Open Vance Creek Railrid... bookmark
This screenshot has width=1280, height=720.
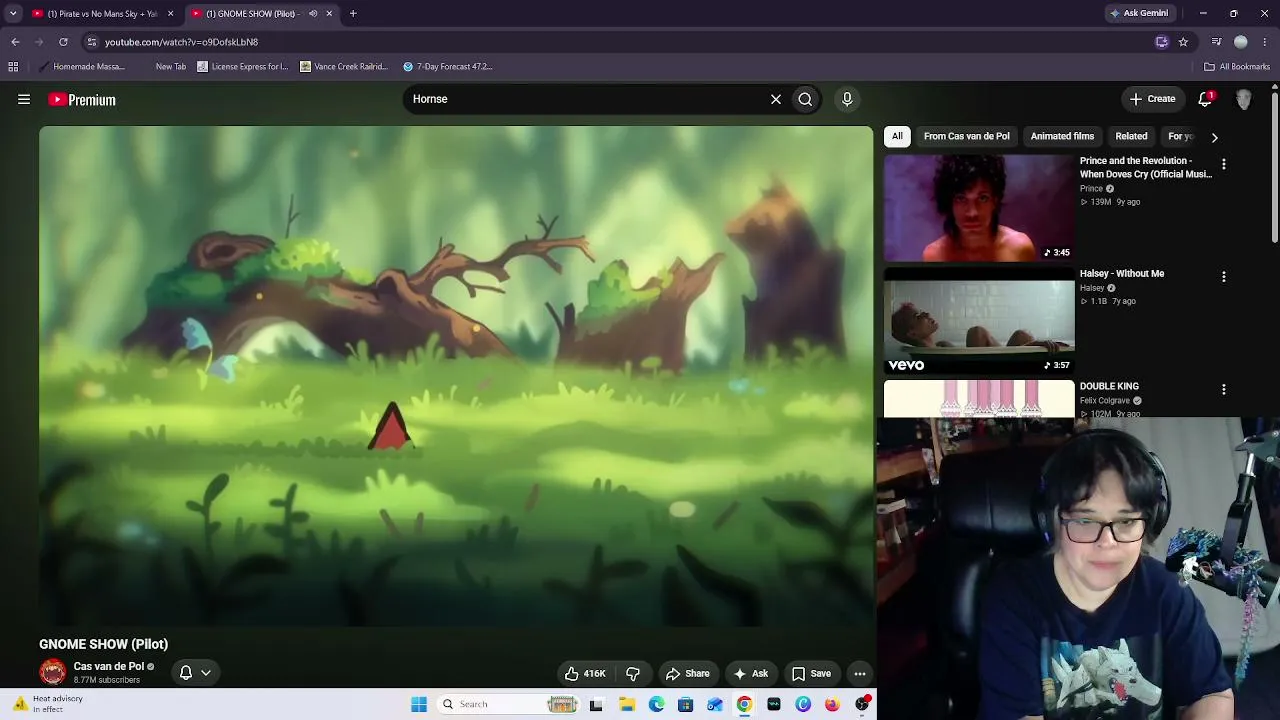pos(344,67)
